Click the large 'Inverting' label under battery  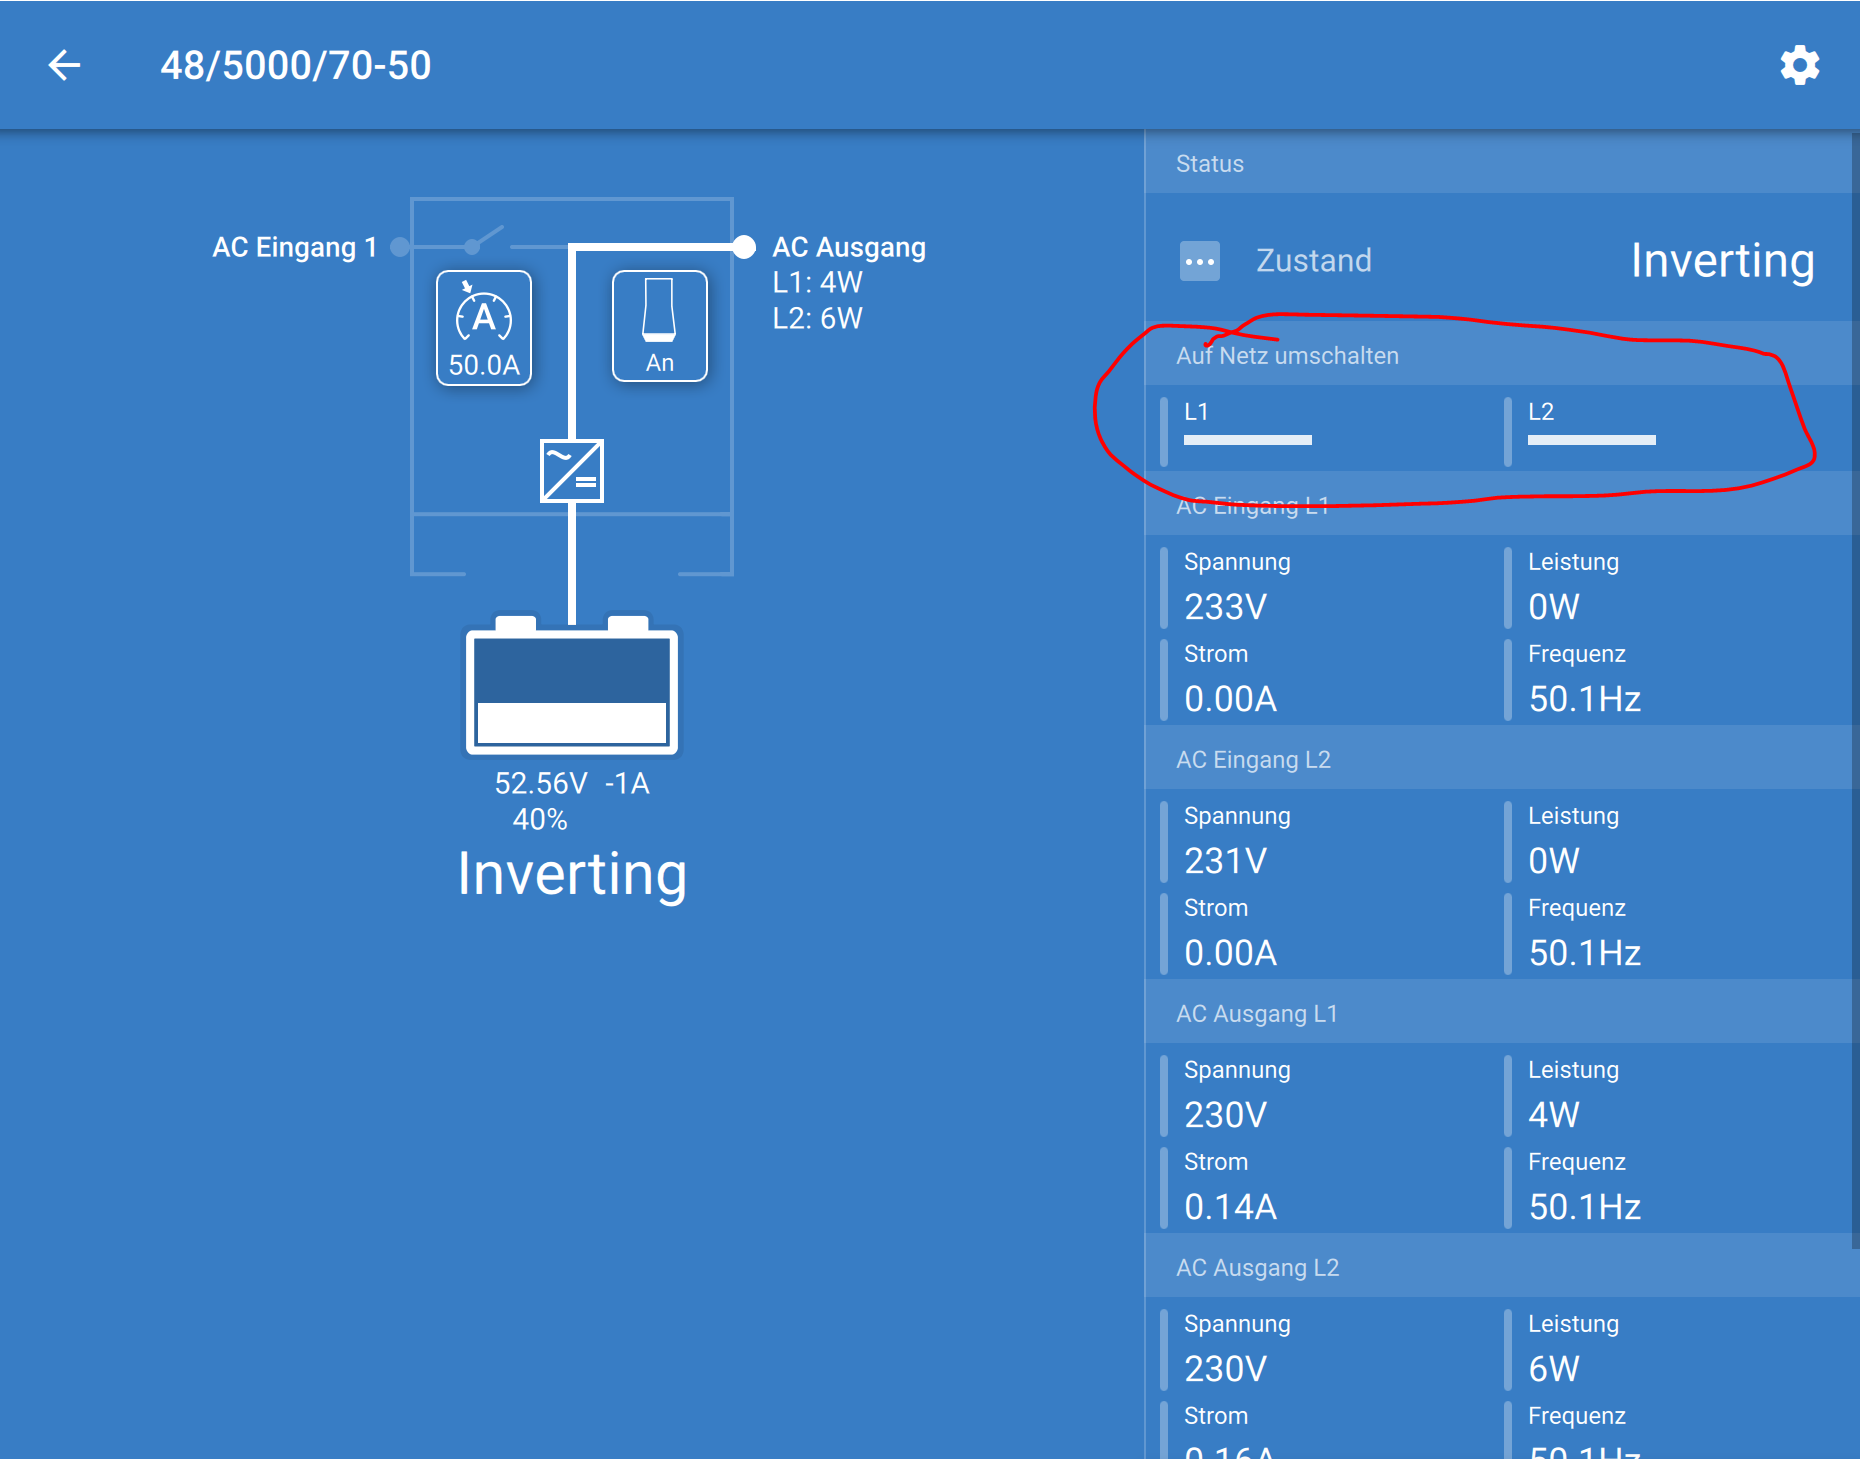pyautogui.click(x=572, y=874)
